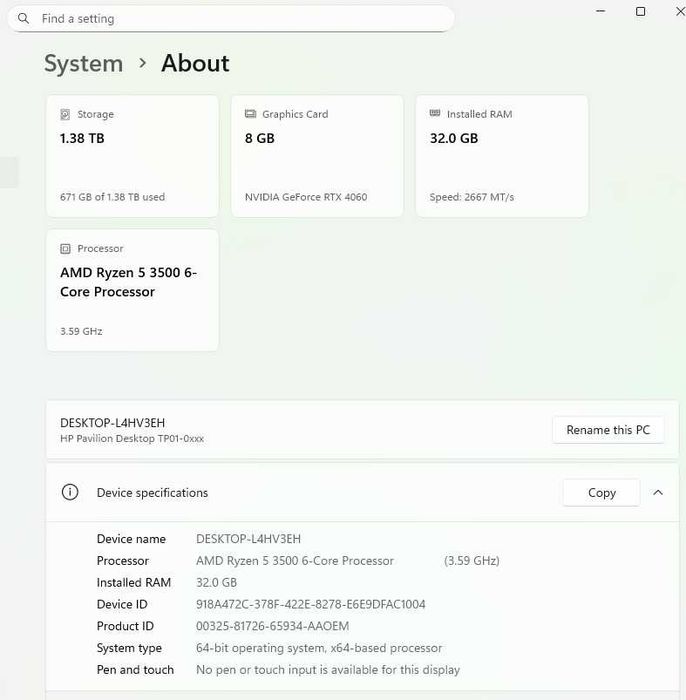Click the DESKTOP-L4HV3EH name above Rename
The image size is (686, 700).
(x=112, y=422)
